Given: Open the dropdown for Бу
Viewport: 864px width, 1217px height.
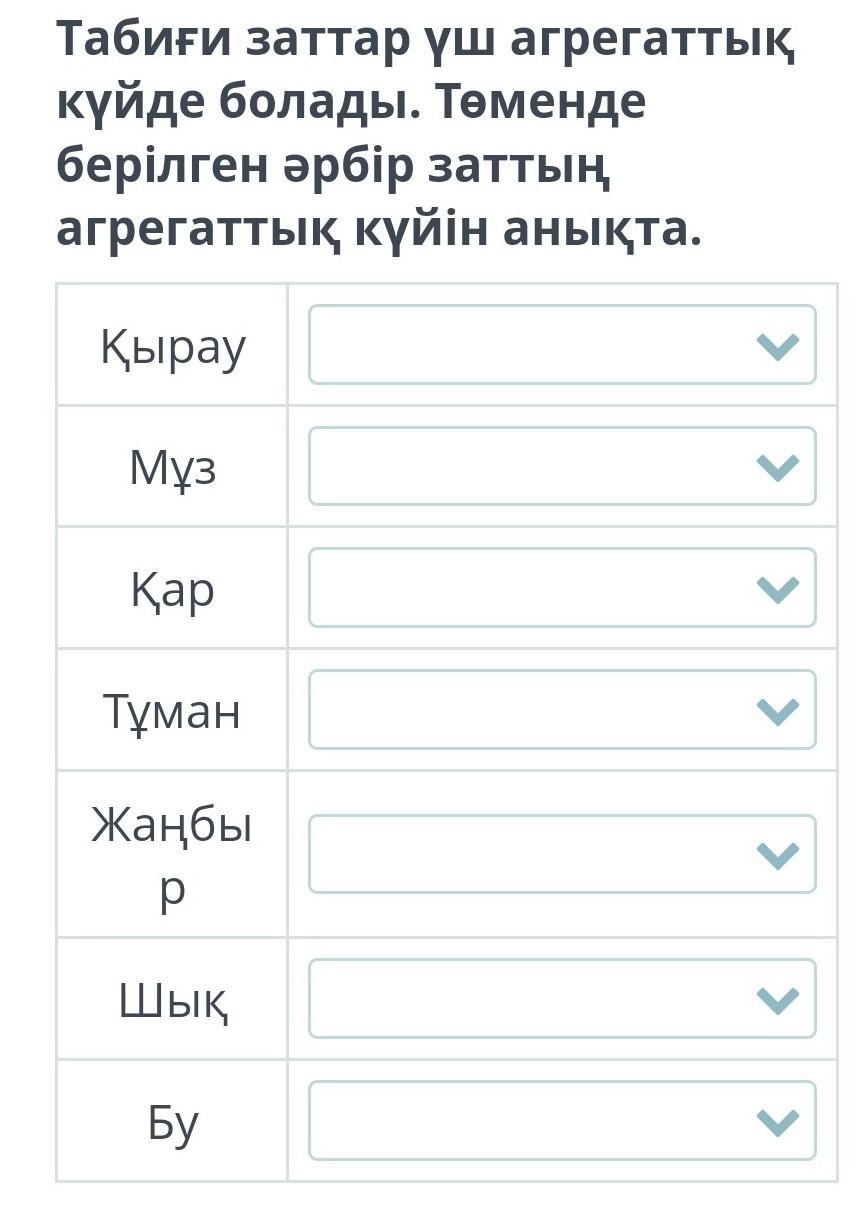Looking at the screenshot, I should point(562,1121).
